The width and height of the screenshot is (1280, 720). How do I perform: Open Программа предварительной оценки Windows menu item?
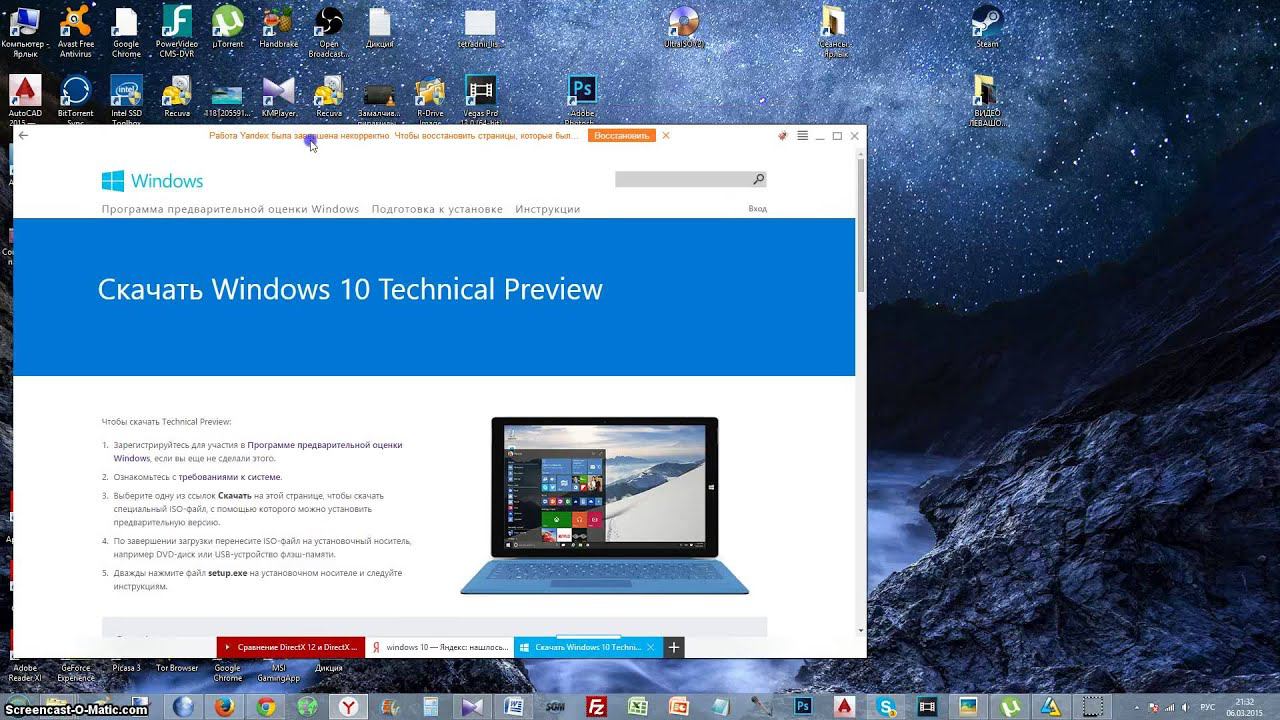click(x=230, y=209)
